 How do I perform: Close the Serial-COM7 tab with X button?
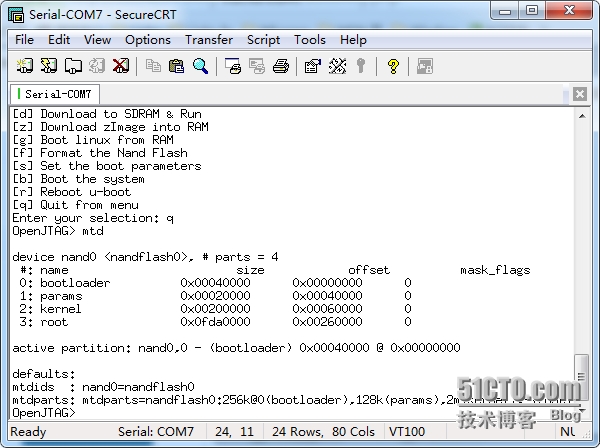click(580, 94)
